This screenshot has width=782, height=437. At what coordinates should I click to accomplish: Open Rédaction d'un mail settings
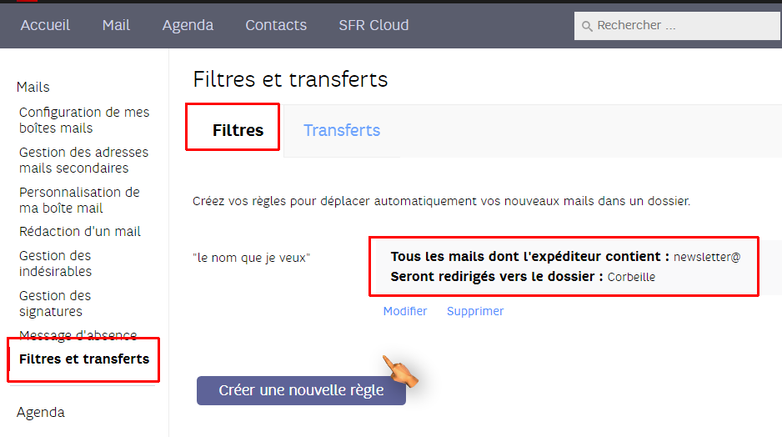[80, 231]
